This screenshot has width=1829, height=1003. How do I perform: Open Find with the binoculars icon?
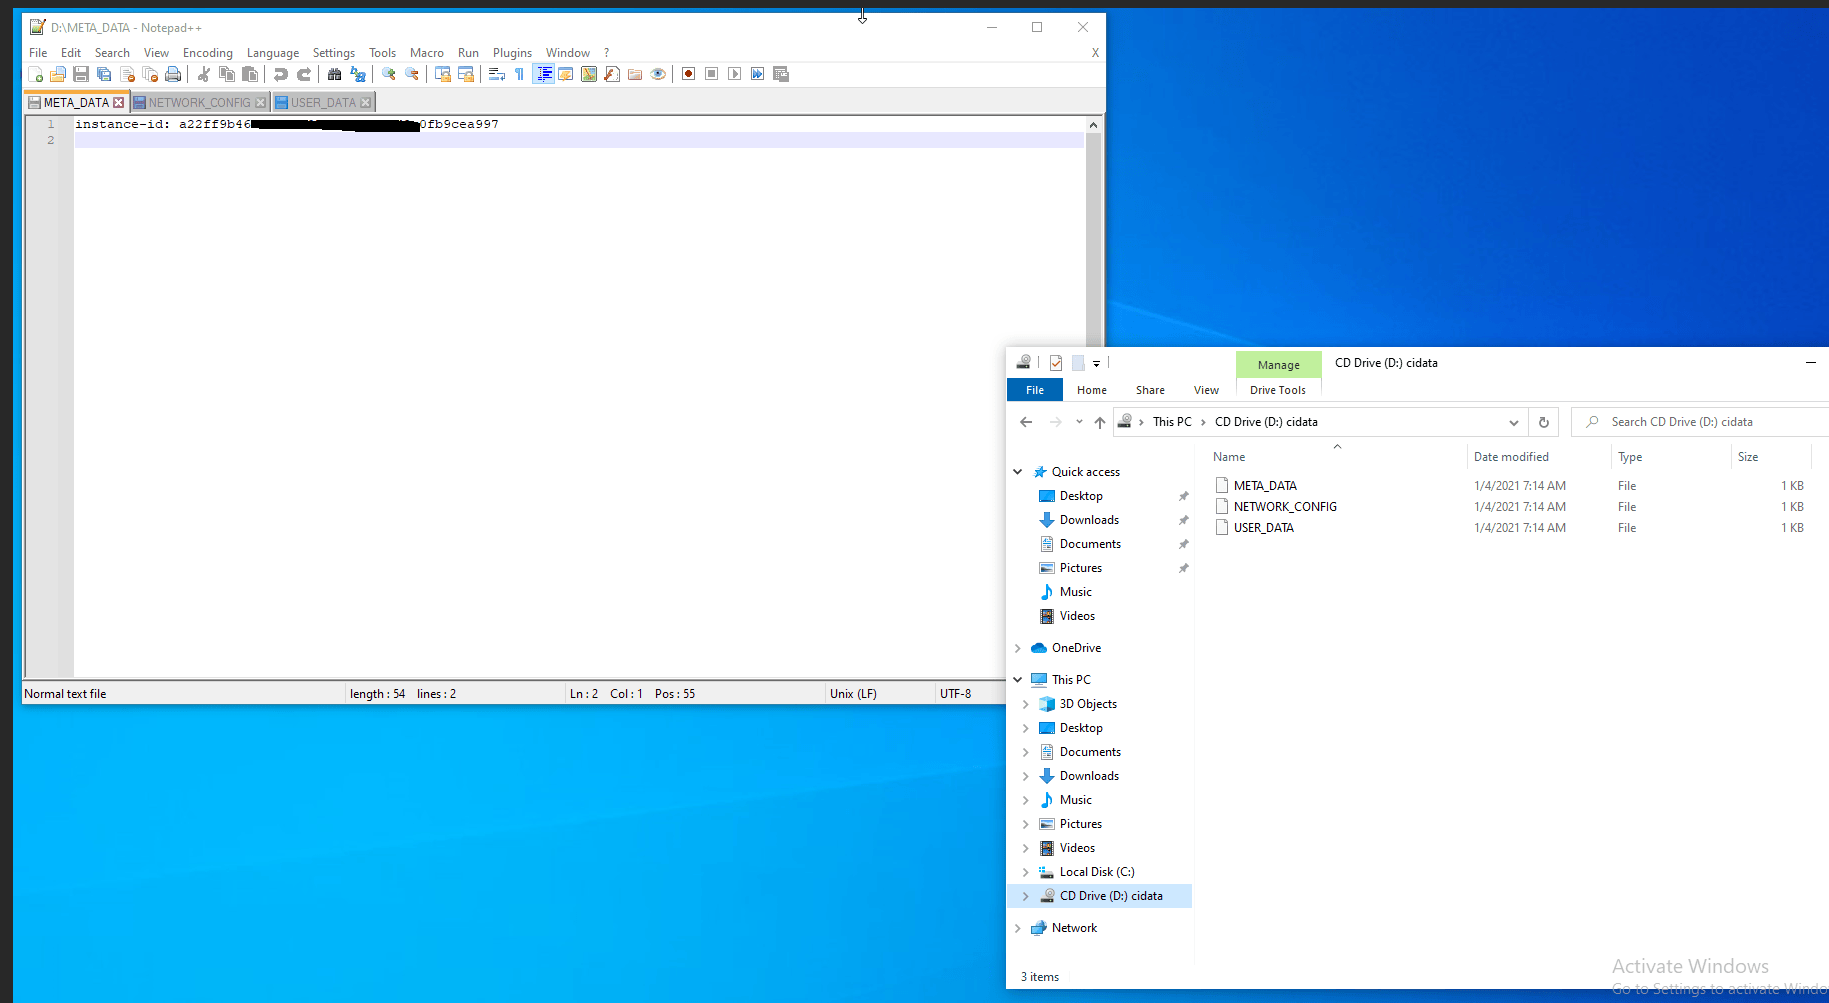pos(335,74)
